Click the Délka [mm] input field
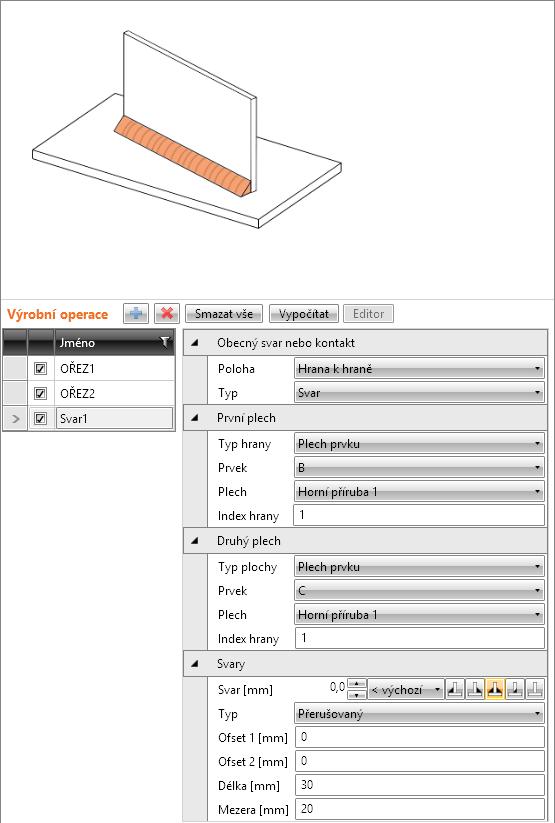The width and height of the screenshot is (555, 823). pyautogui.click(x=419, y=785)
